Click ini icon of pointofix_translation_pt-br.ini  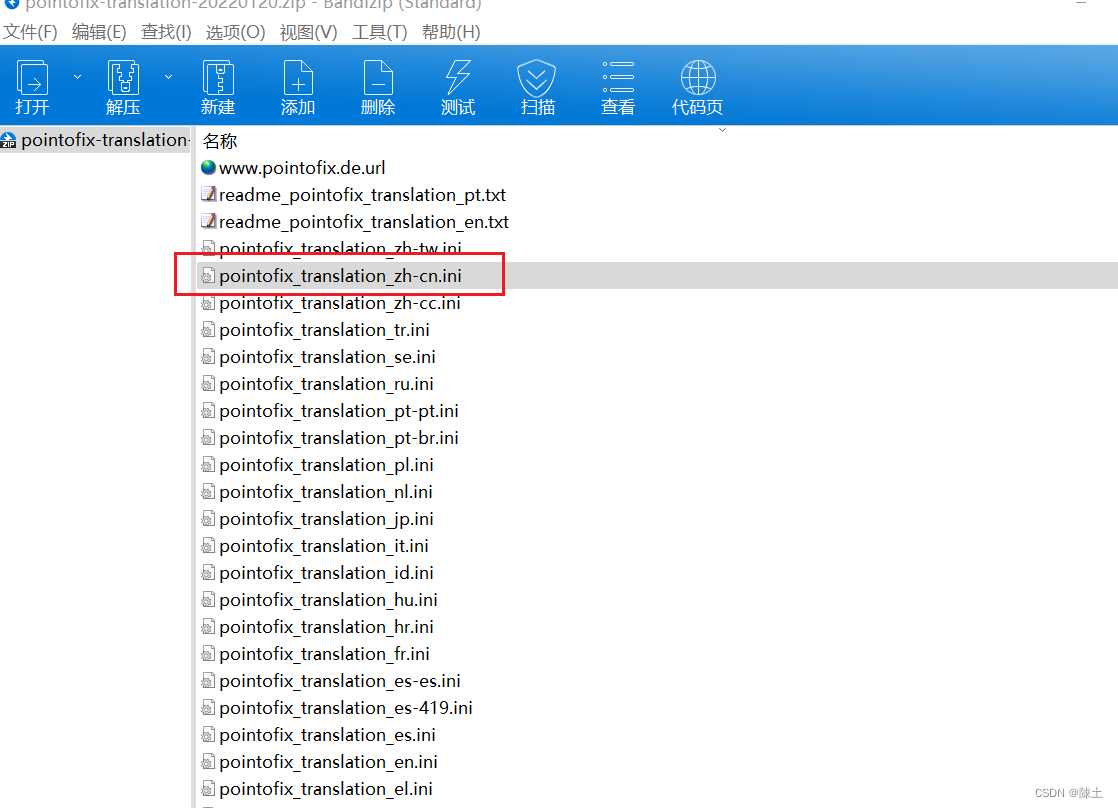208,437
